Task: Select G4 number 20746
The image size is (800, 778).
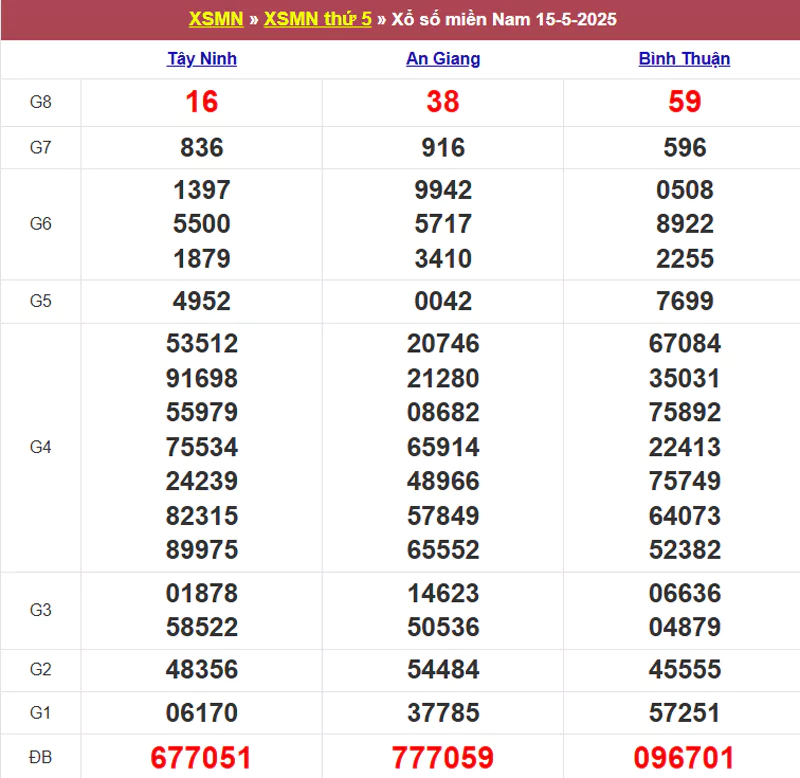Action: (x=443, y=343)
